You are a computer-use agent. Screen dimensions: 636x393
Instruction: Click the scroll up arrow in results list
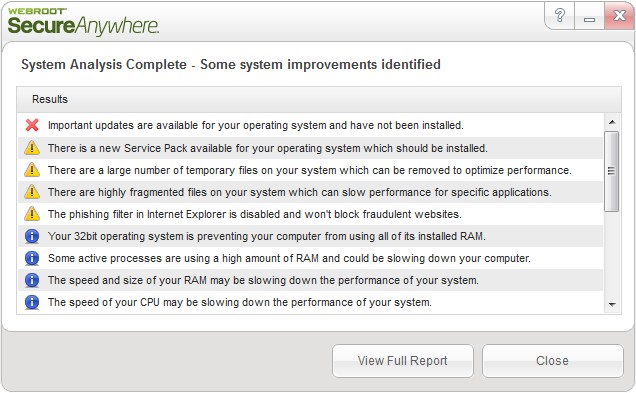612,122
